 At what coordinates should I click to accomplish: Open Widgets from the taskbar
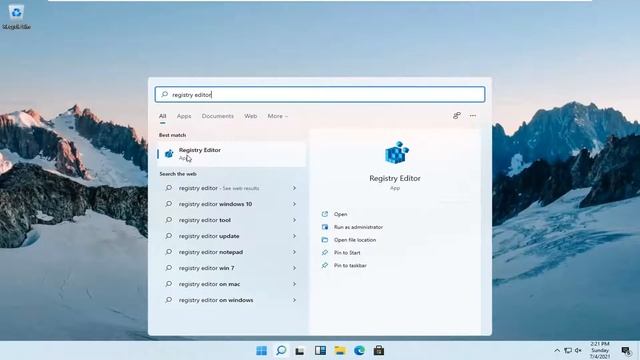click(x=320, y=350)
